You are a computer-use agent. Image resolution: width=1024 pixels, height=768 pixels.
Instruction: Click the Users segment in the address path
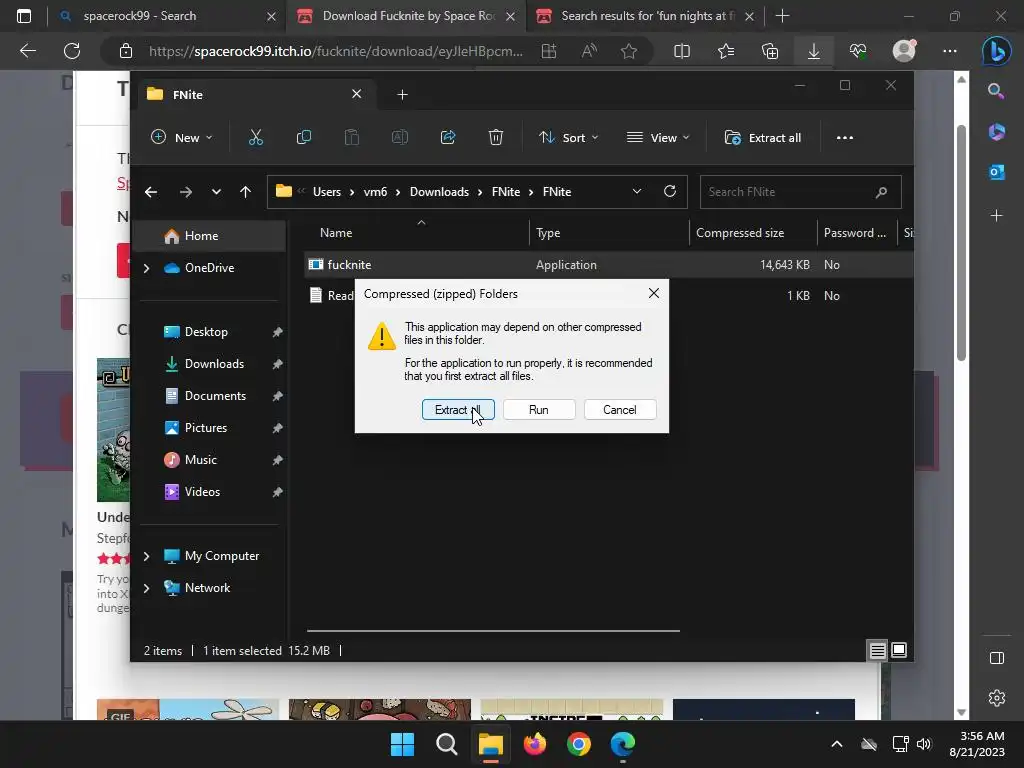[327, 192]
